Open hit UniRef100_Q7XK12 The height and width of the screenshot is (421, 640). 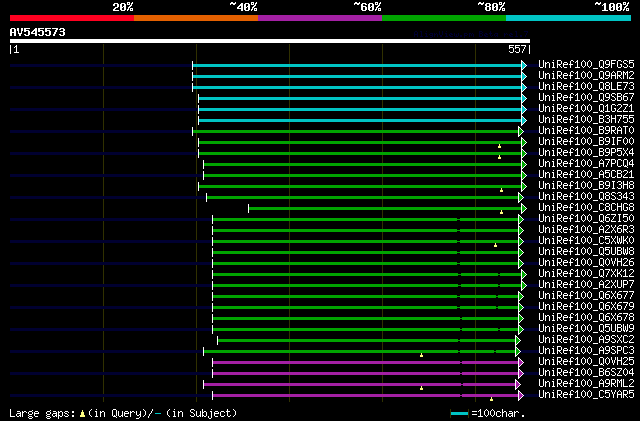(586, 274)
